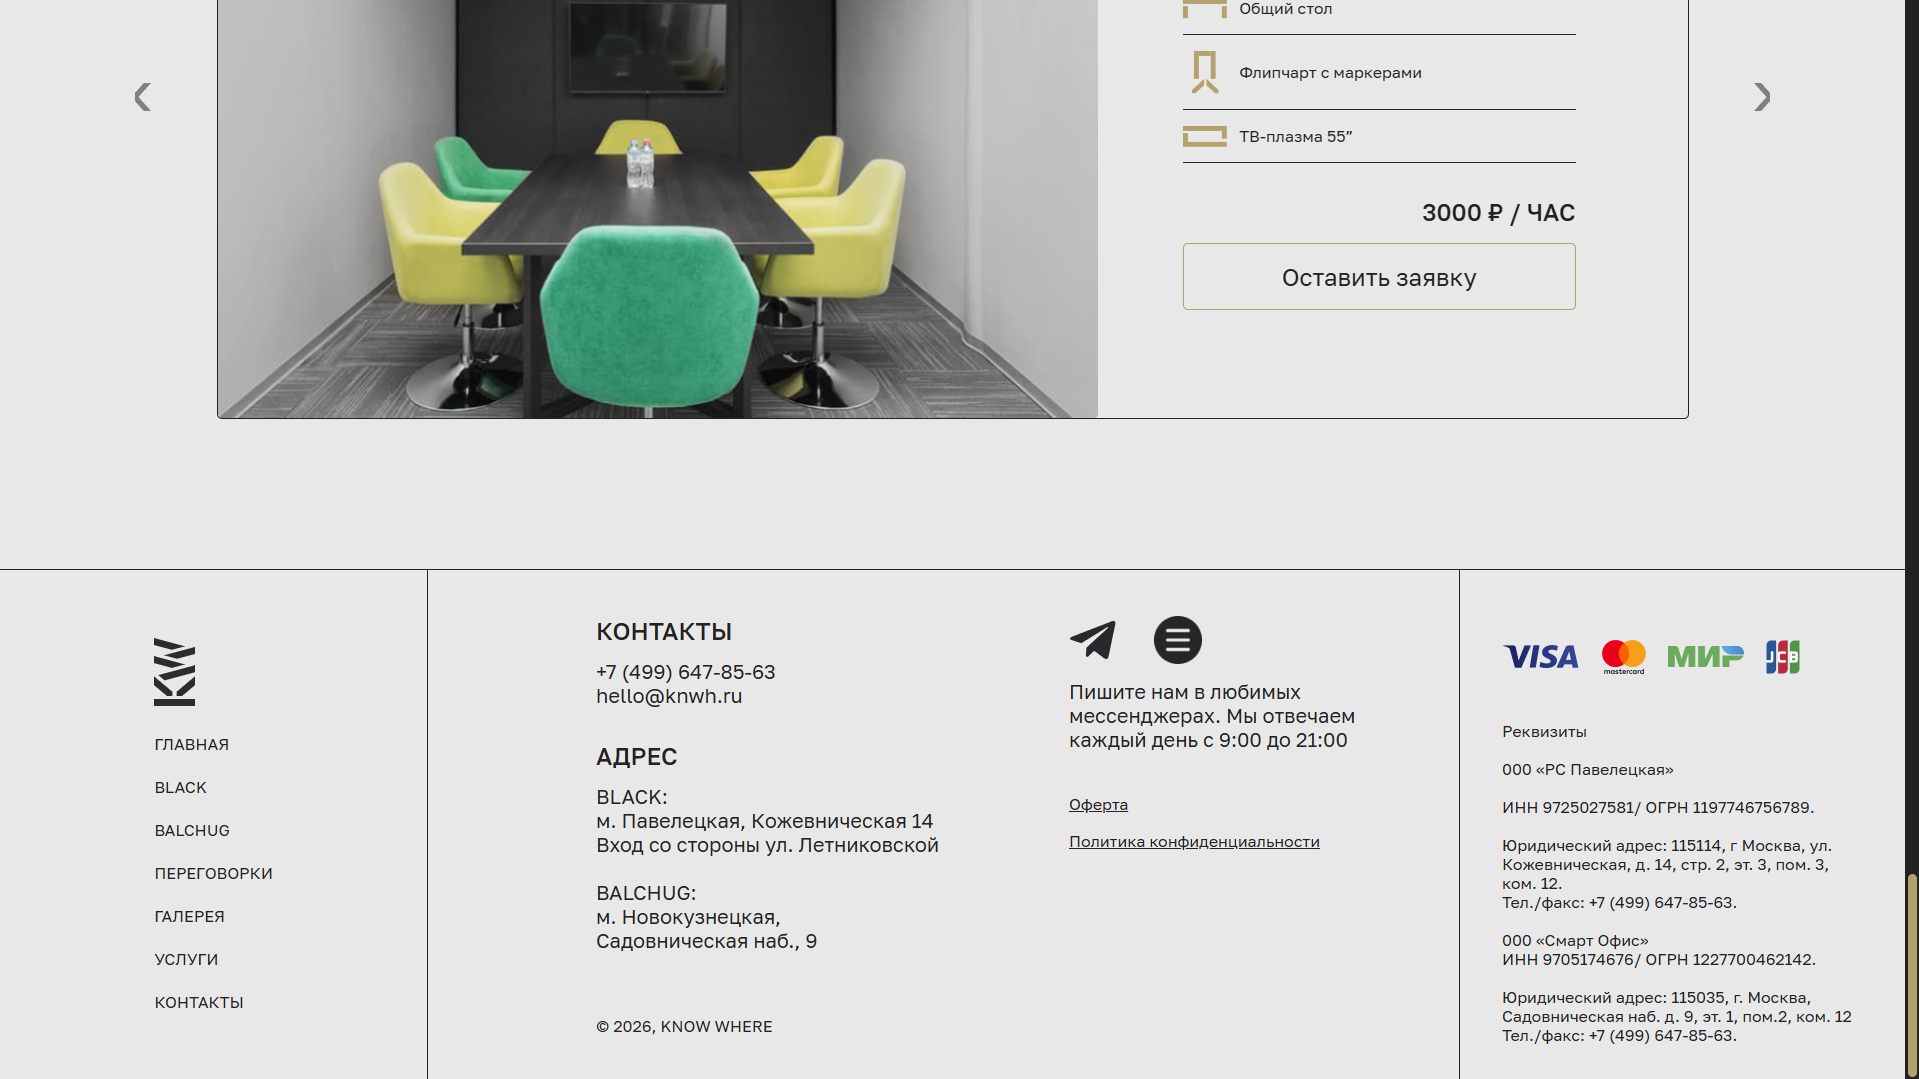Click the TV plasma icon

point(1205,137)
